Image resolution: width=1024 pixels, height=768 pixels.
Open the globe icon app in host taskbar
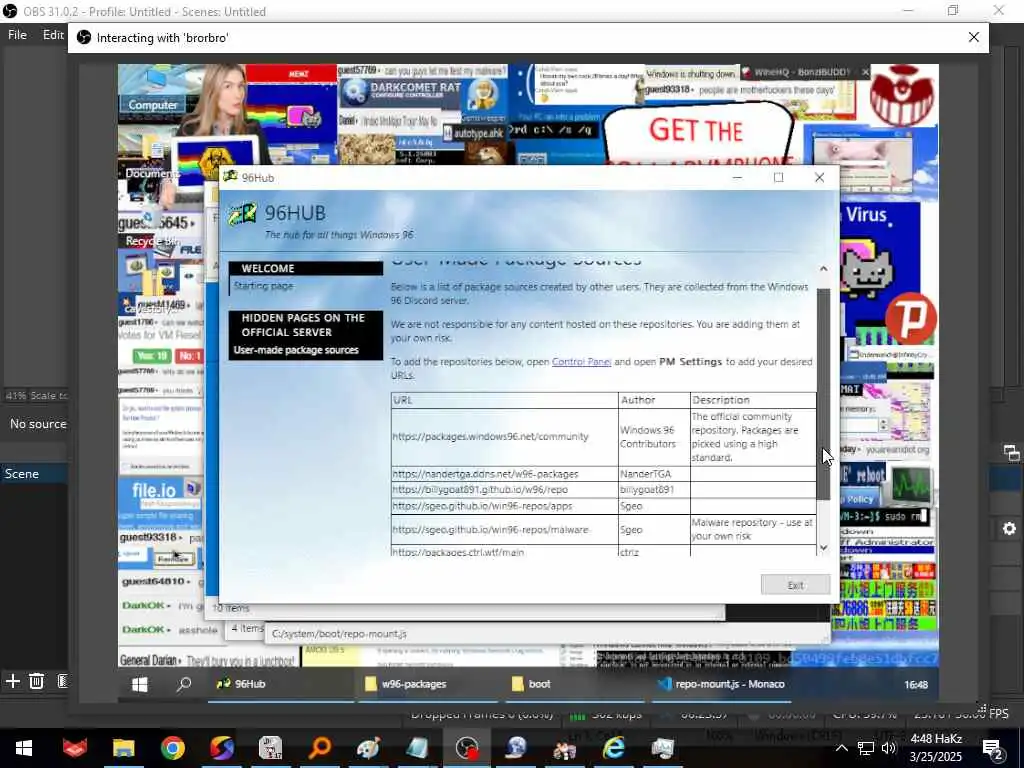click(x=516, y=748)
